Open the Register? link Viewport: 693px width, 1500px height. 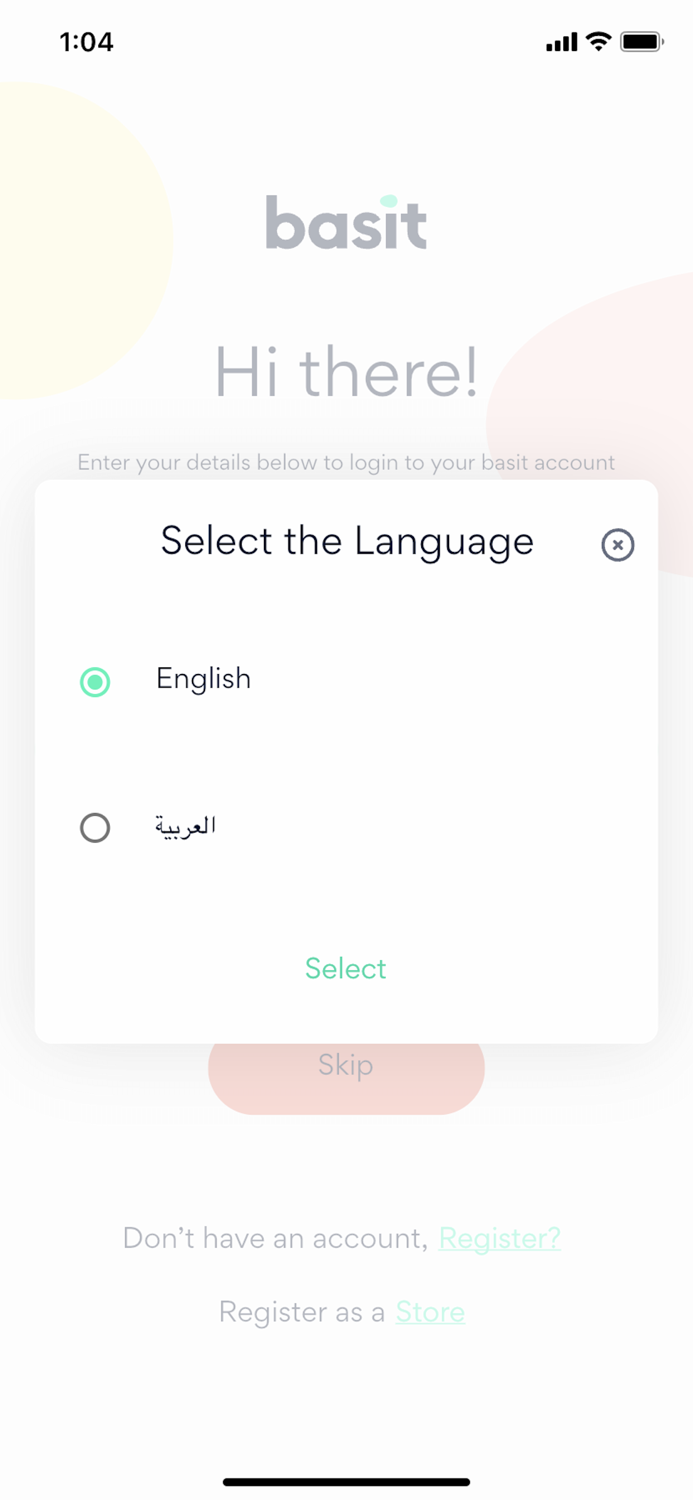pyautogui.click(x=499, y=1238)
